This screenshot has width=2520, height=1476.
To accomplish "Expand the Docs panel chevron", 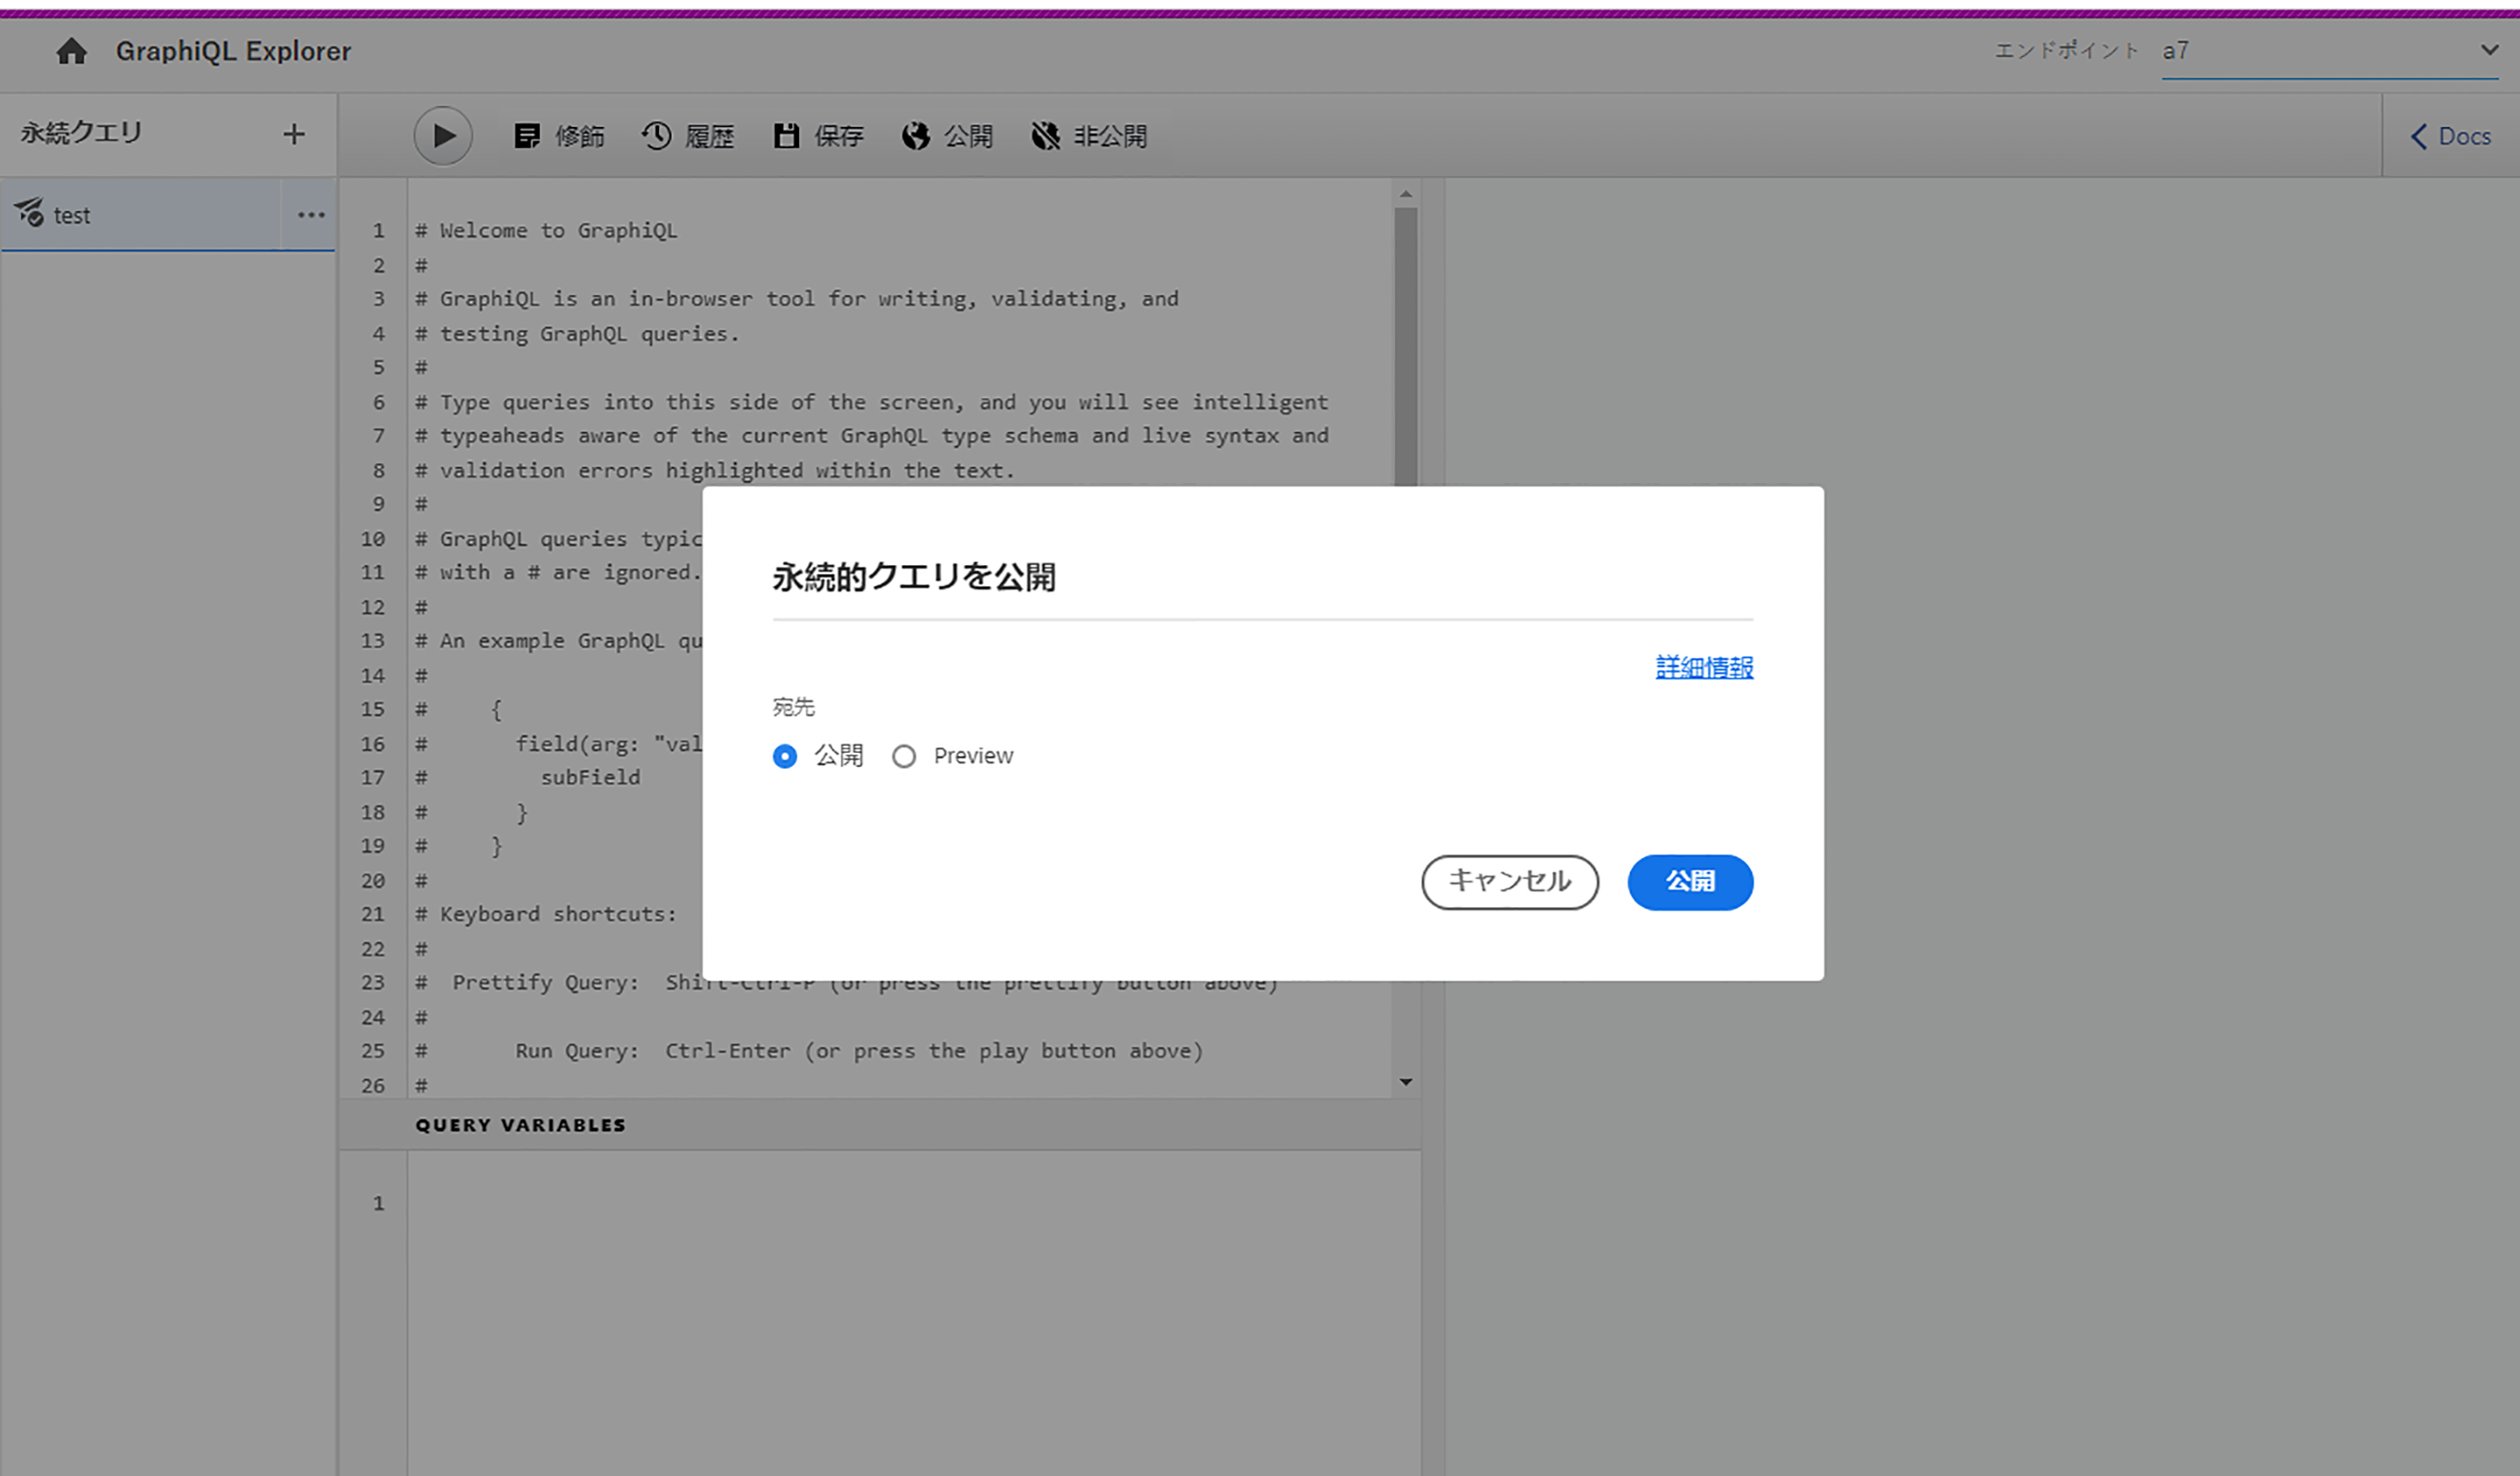I will [2419, 137].
